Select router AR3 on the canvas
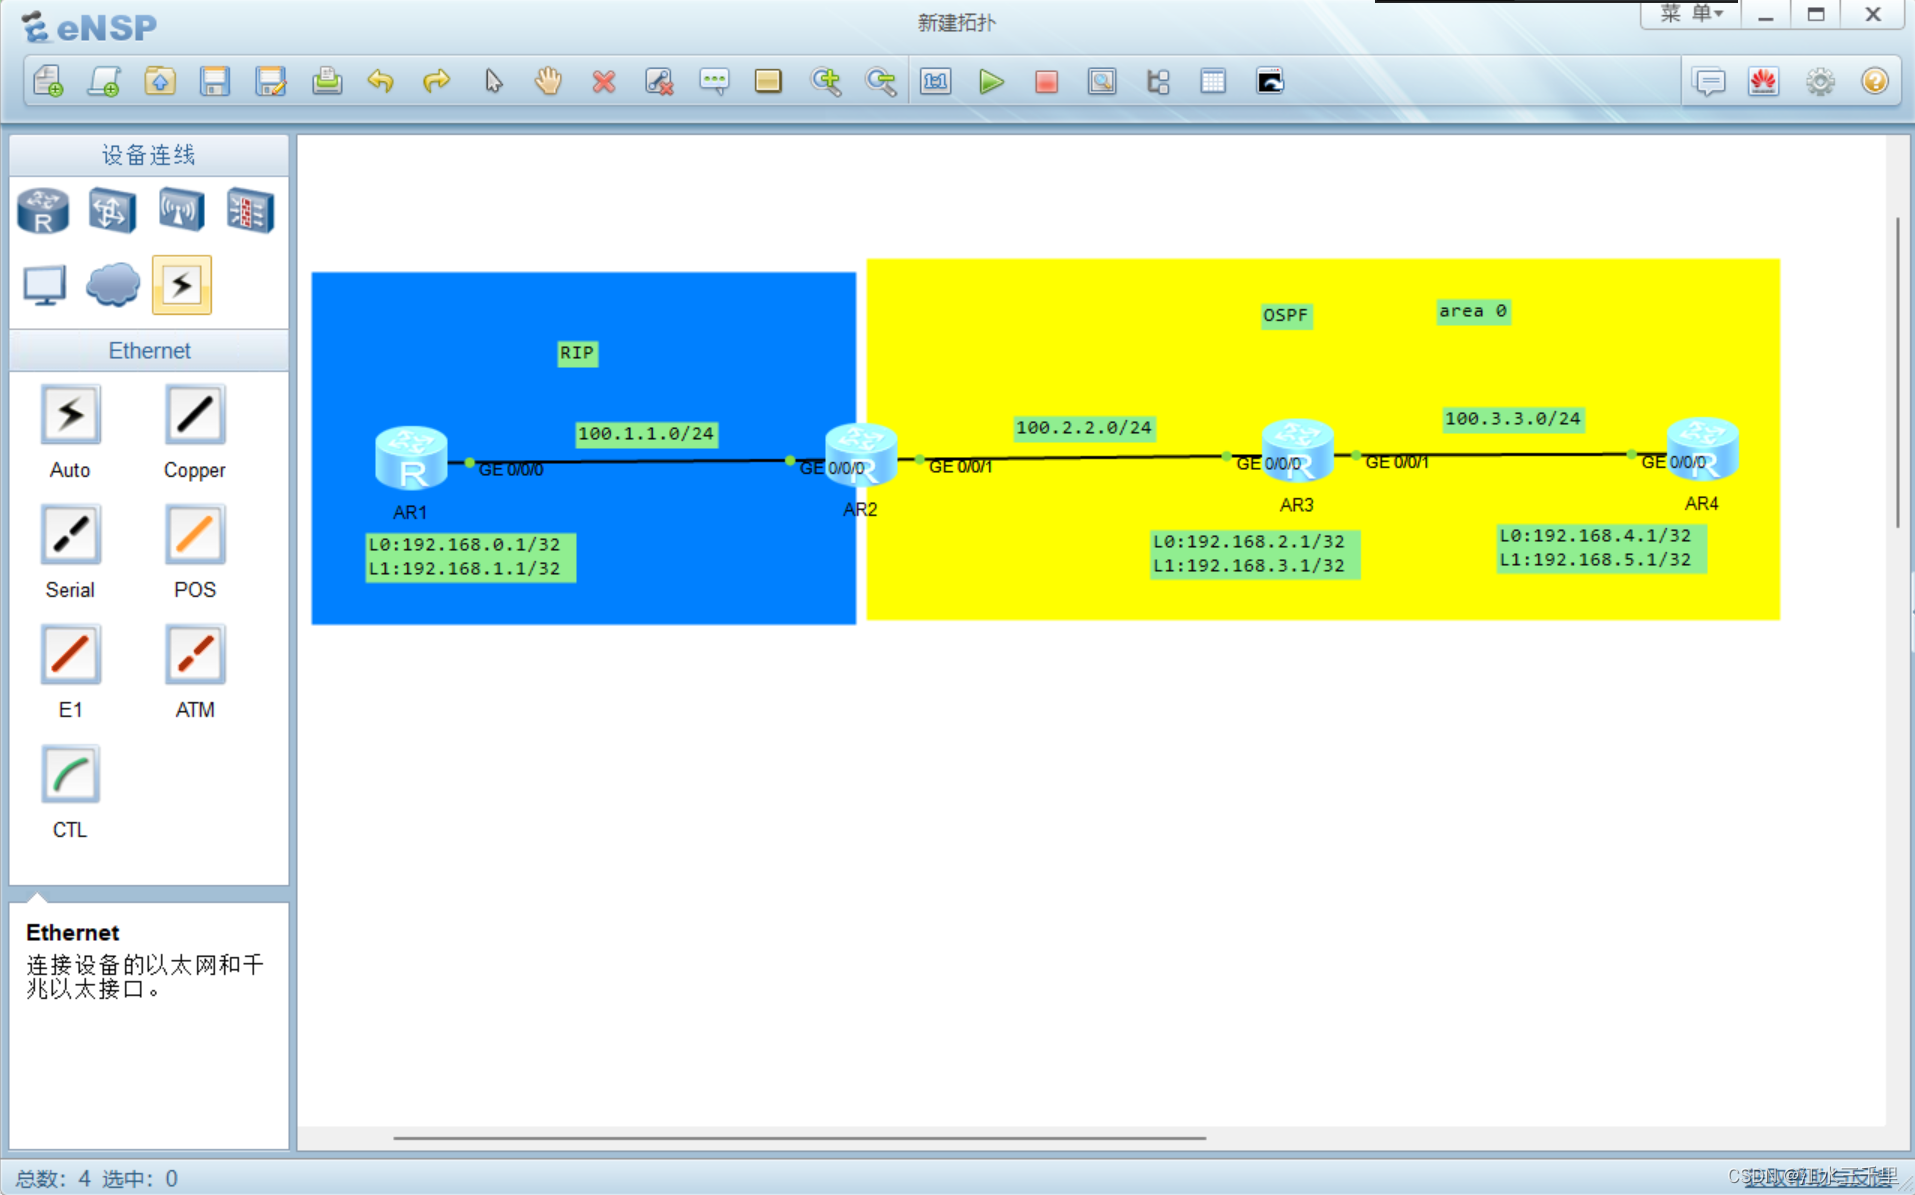 click(x=1297, y=450)
